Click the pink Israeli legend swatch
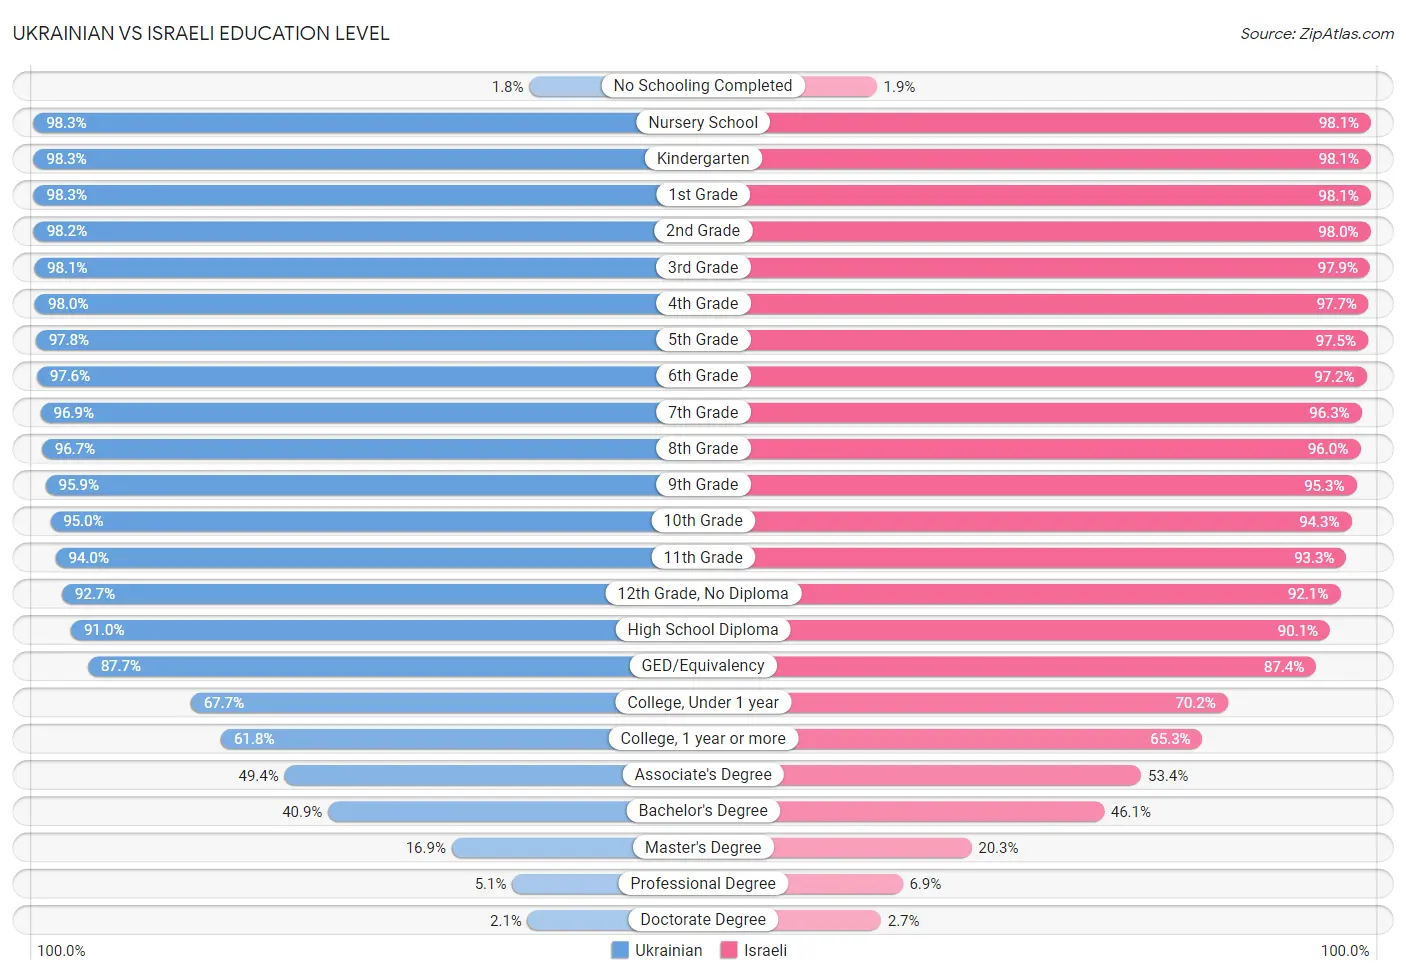The image size is (1406, 975). 729,950
